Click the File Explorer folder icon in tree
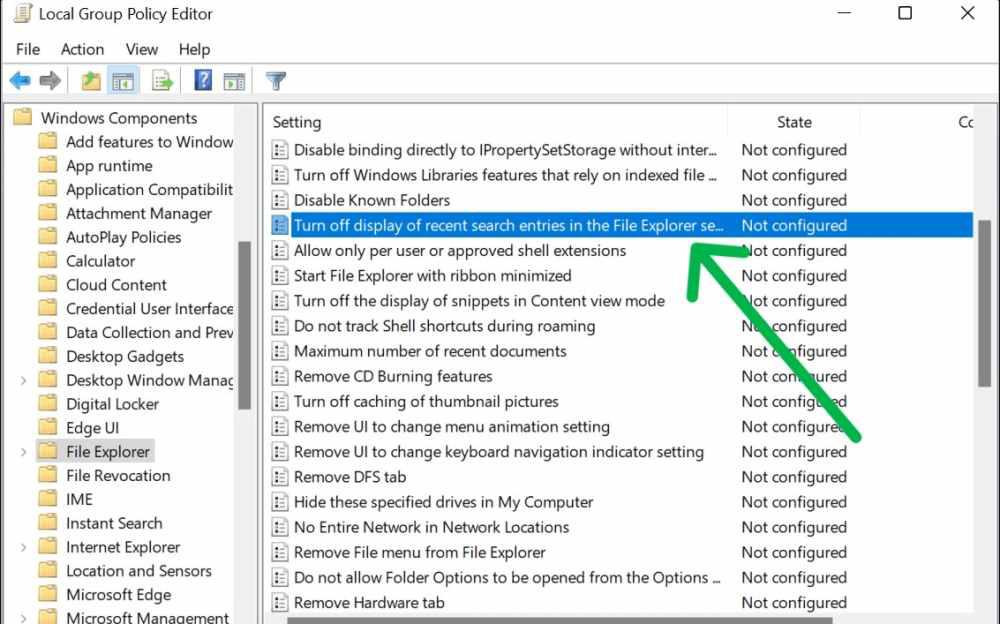This screenshot has width=1000, height=624. (x=48, y=451)
